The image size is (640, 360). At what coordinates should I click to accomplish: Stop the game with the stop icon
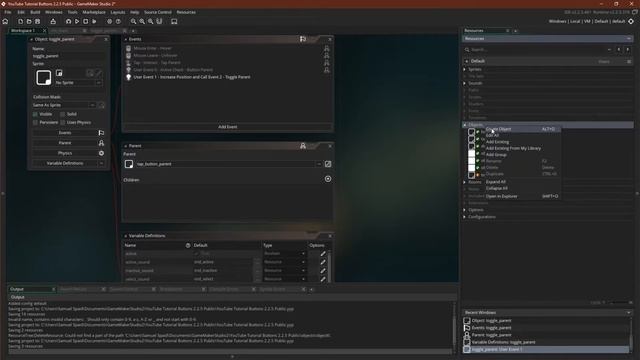pyautogui.click(x=85, y=21)
